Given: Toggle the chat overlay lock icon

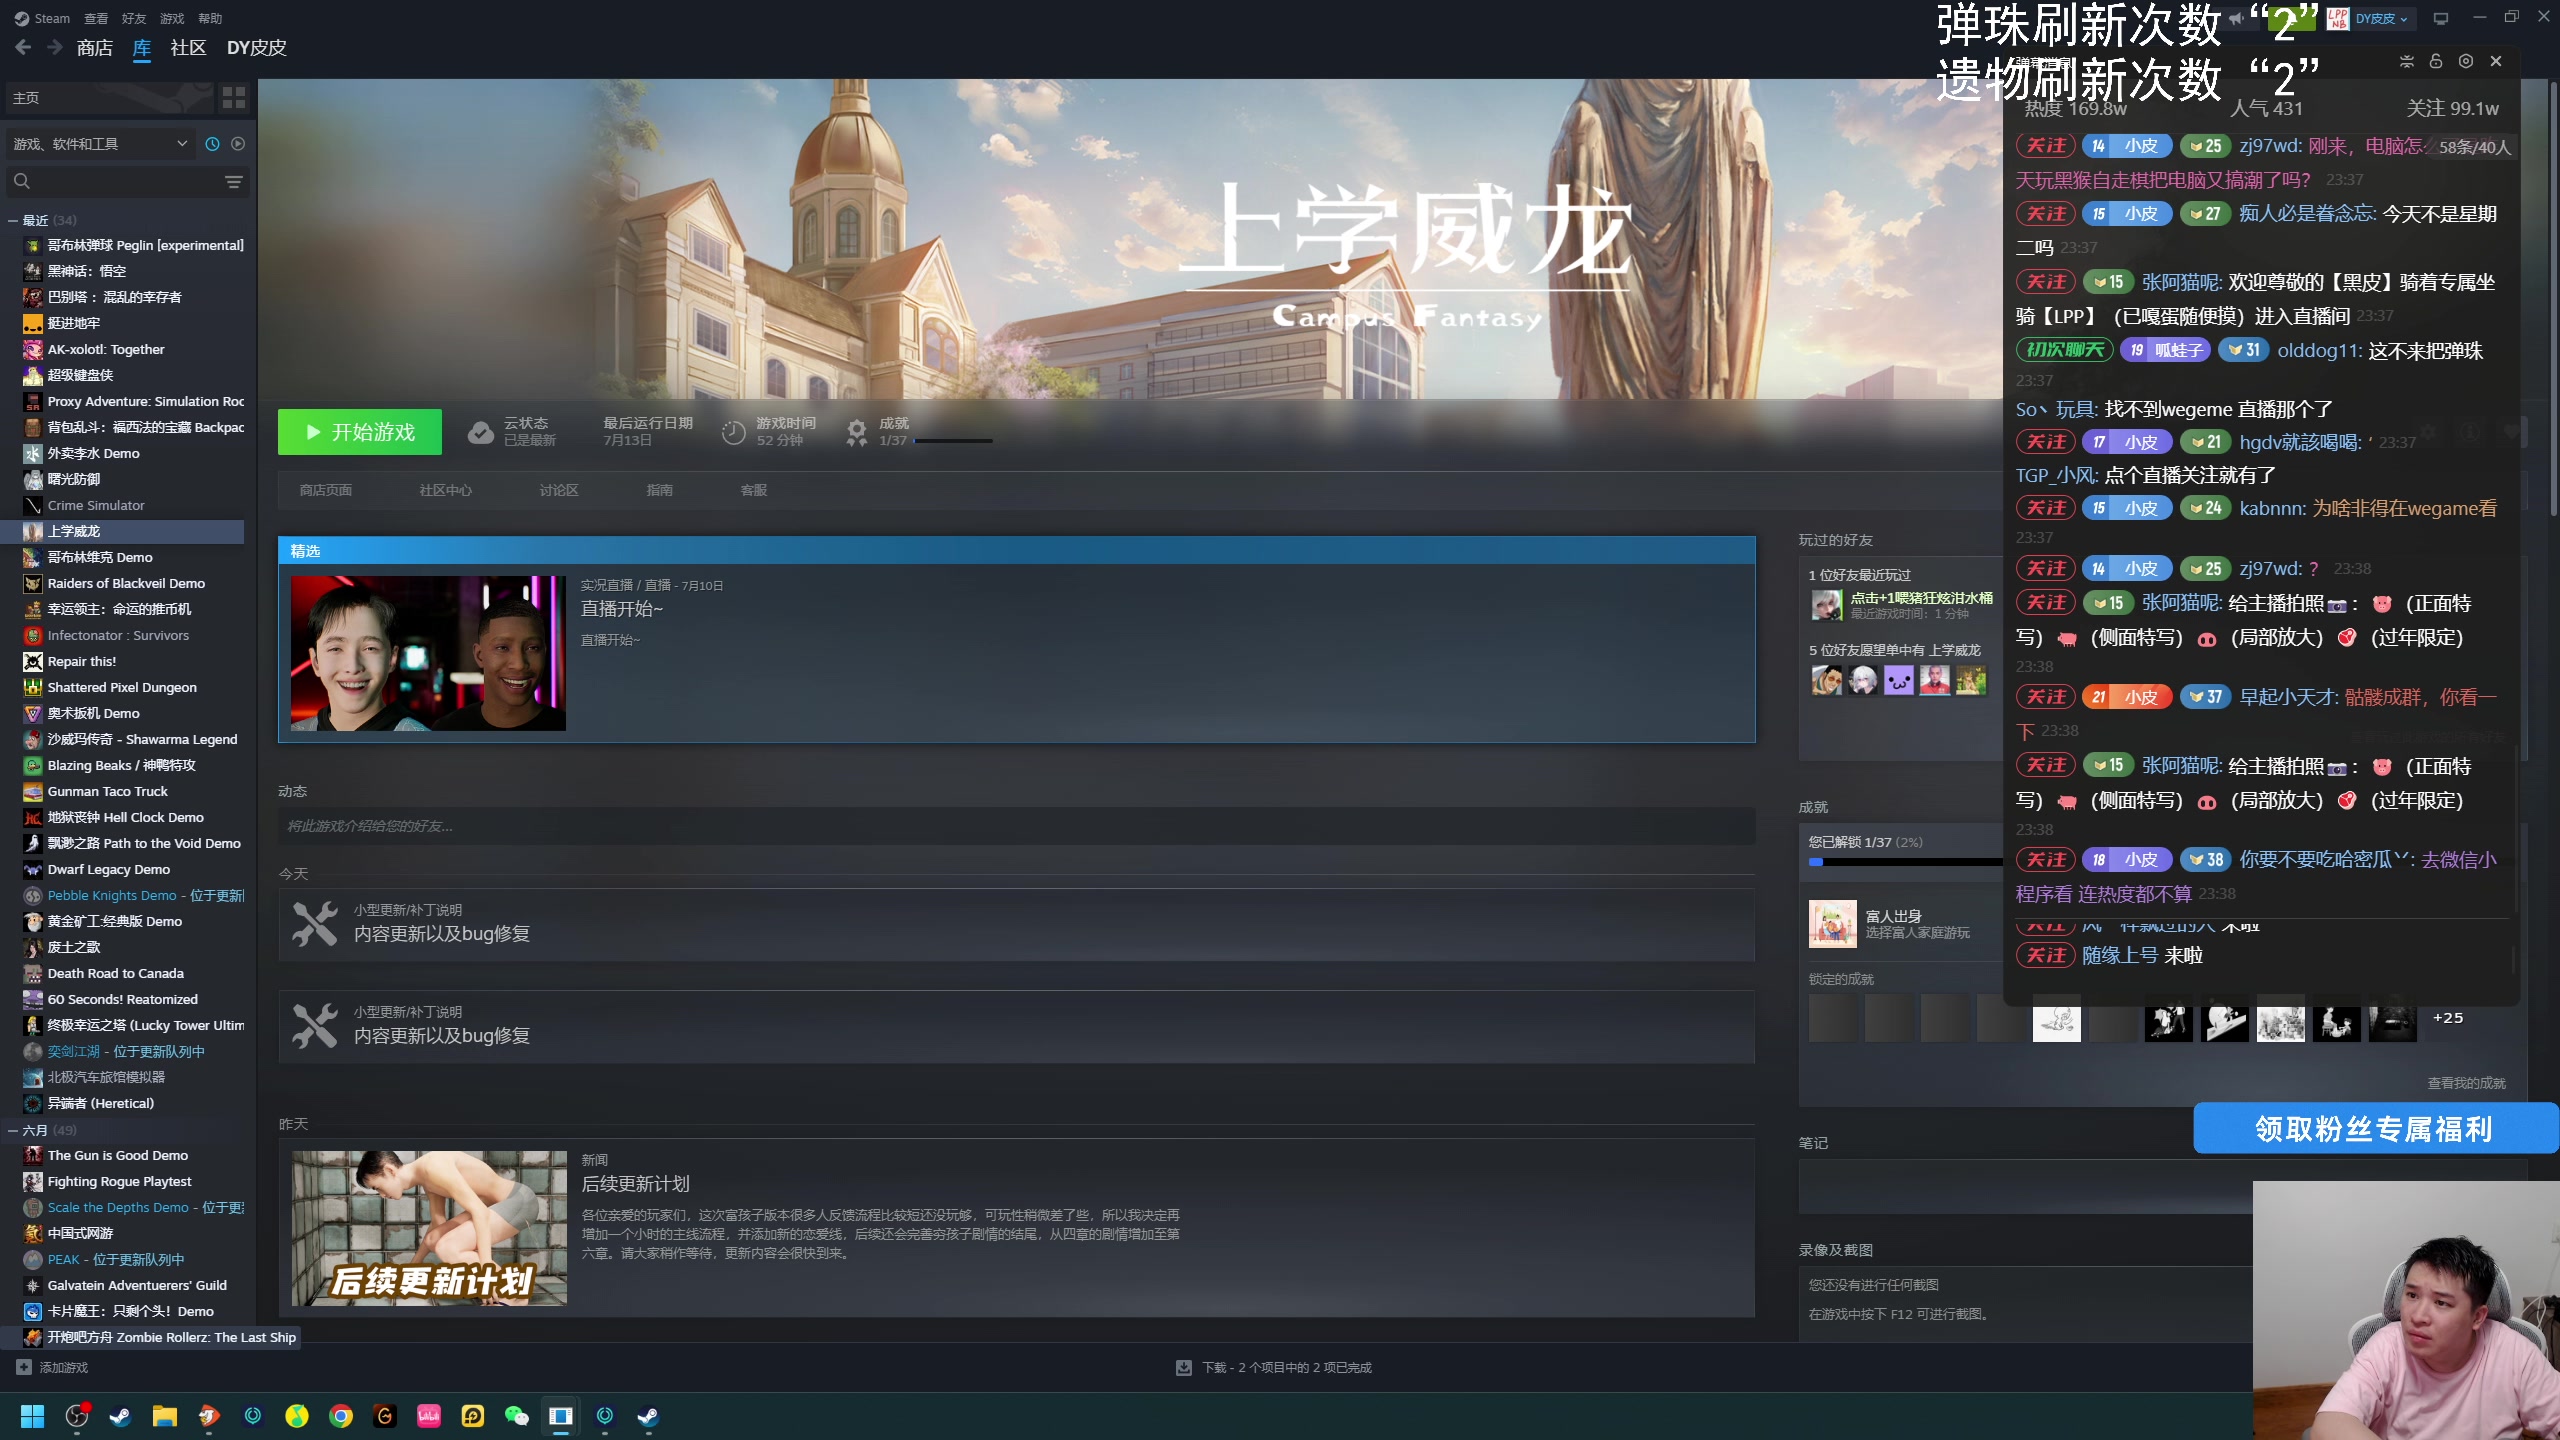Looking at the screenshot, I should [2436, 61].
